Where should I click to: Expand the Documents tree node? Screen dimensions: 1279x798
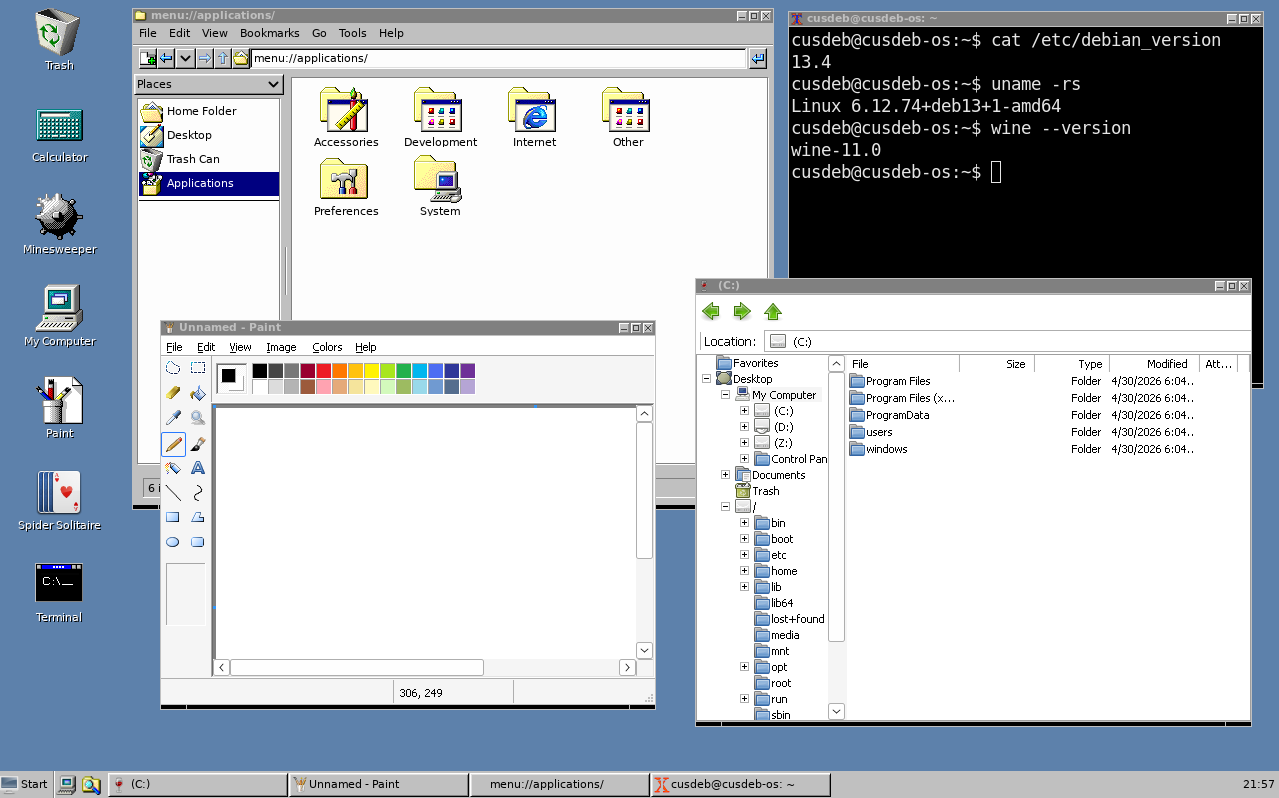point(726,475)
